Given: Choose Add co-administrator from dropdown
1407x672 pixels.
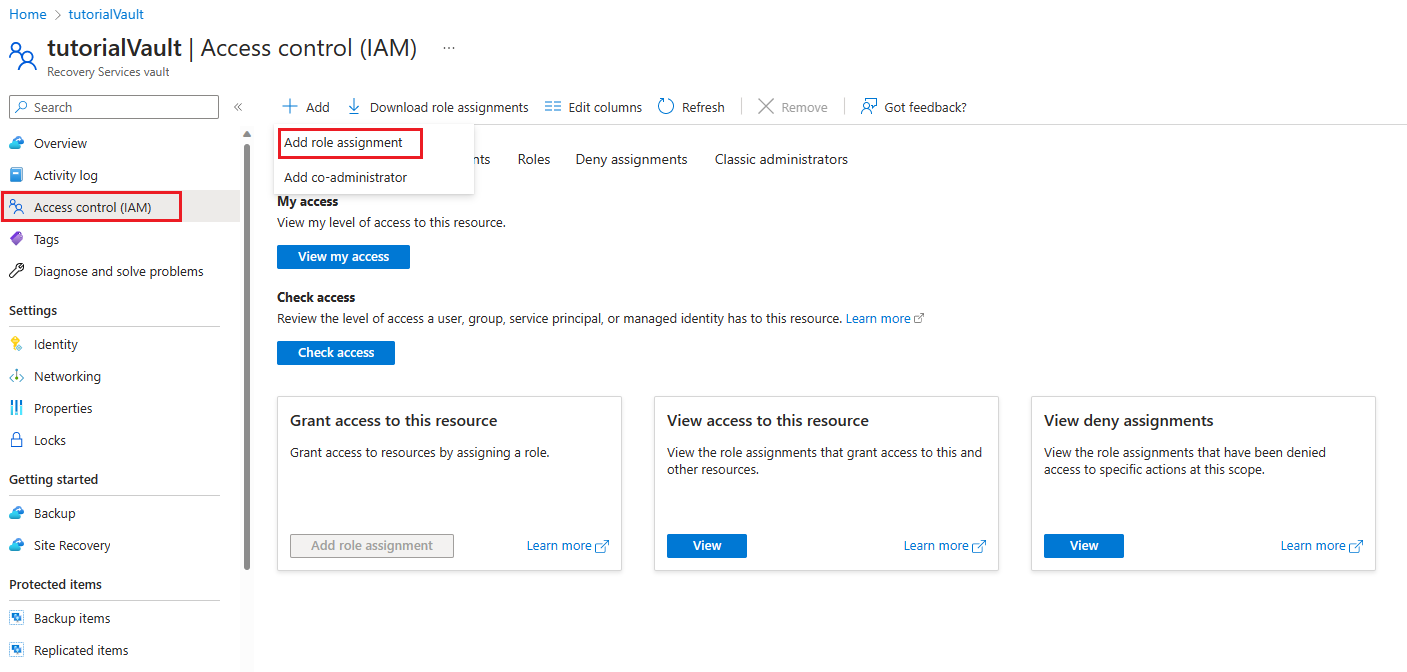Looking at the screenshot, I should click(x=345, y=177).
